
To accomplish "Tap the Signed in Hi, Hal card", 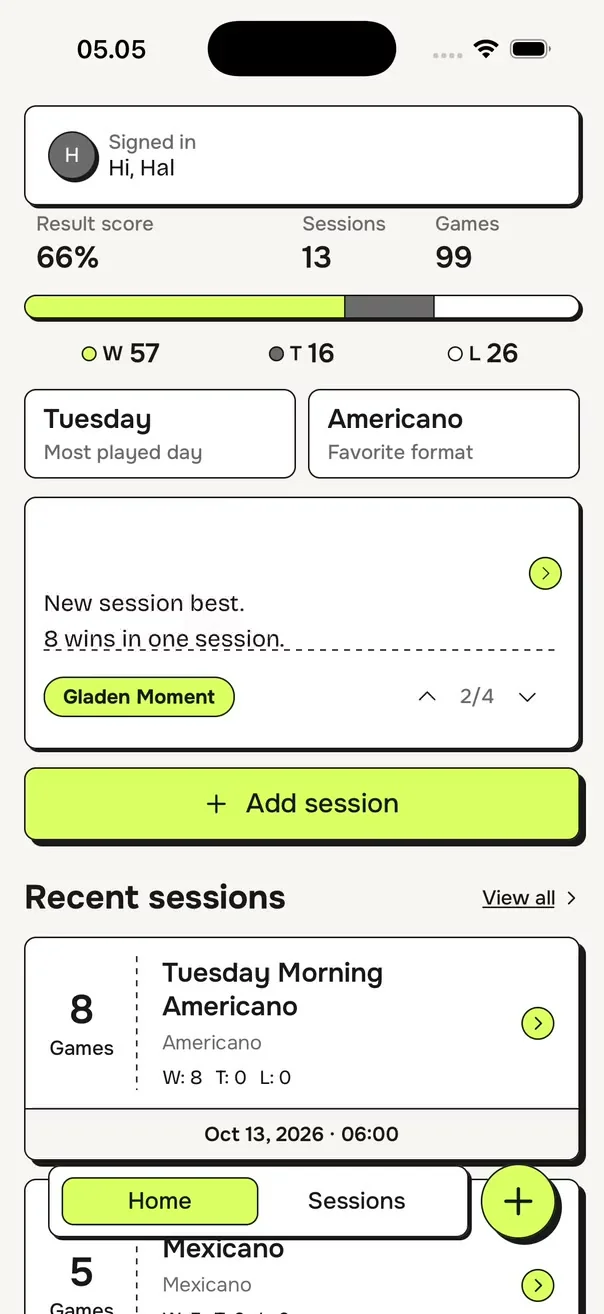I will pos(302,156).
